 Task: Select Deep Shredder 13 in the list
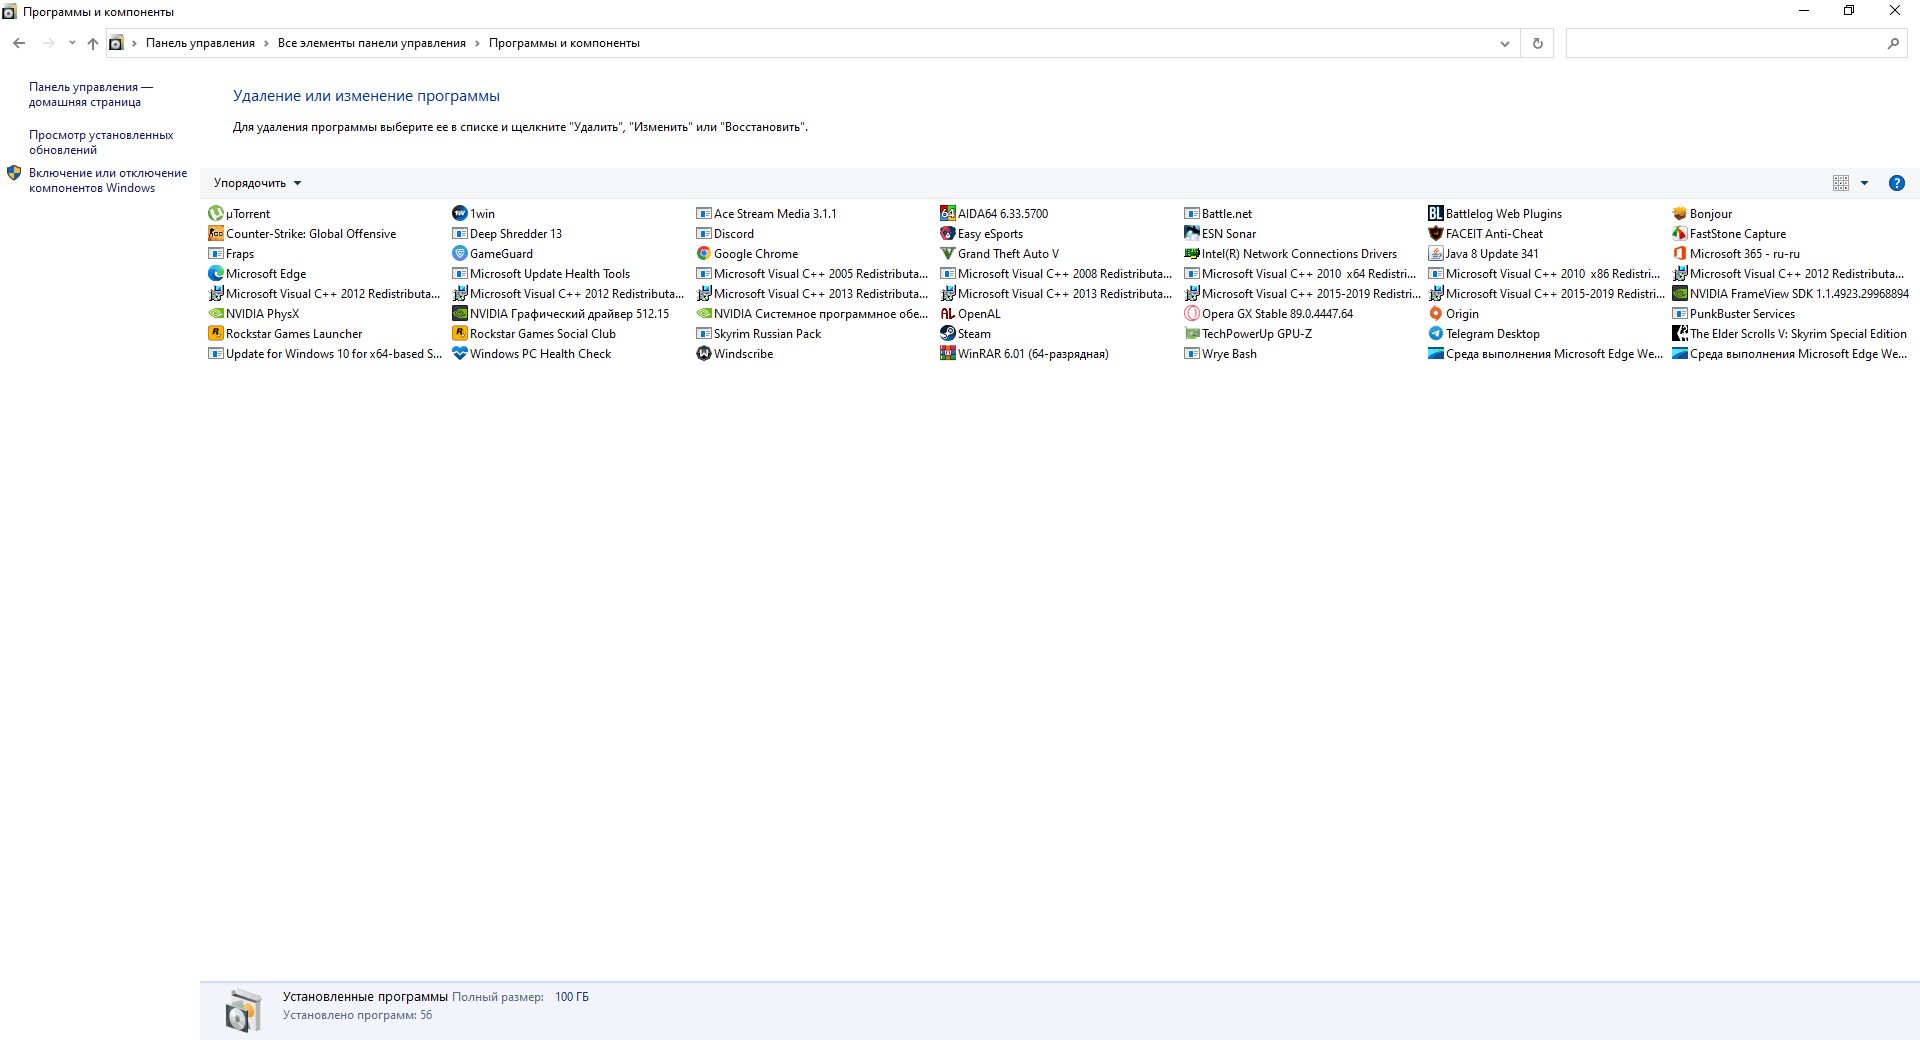coord(507,234)
